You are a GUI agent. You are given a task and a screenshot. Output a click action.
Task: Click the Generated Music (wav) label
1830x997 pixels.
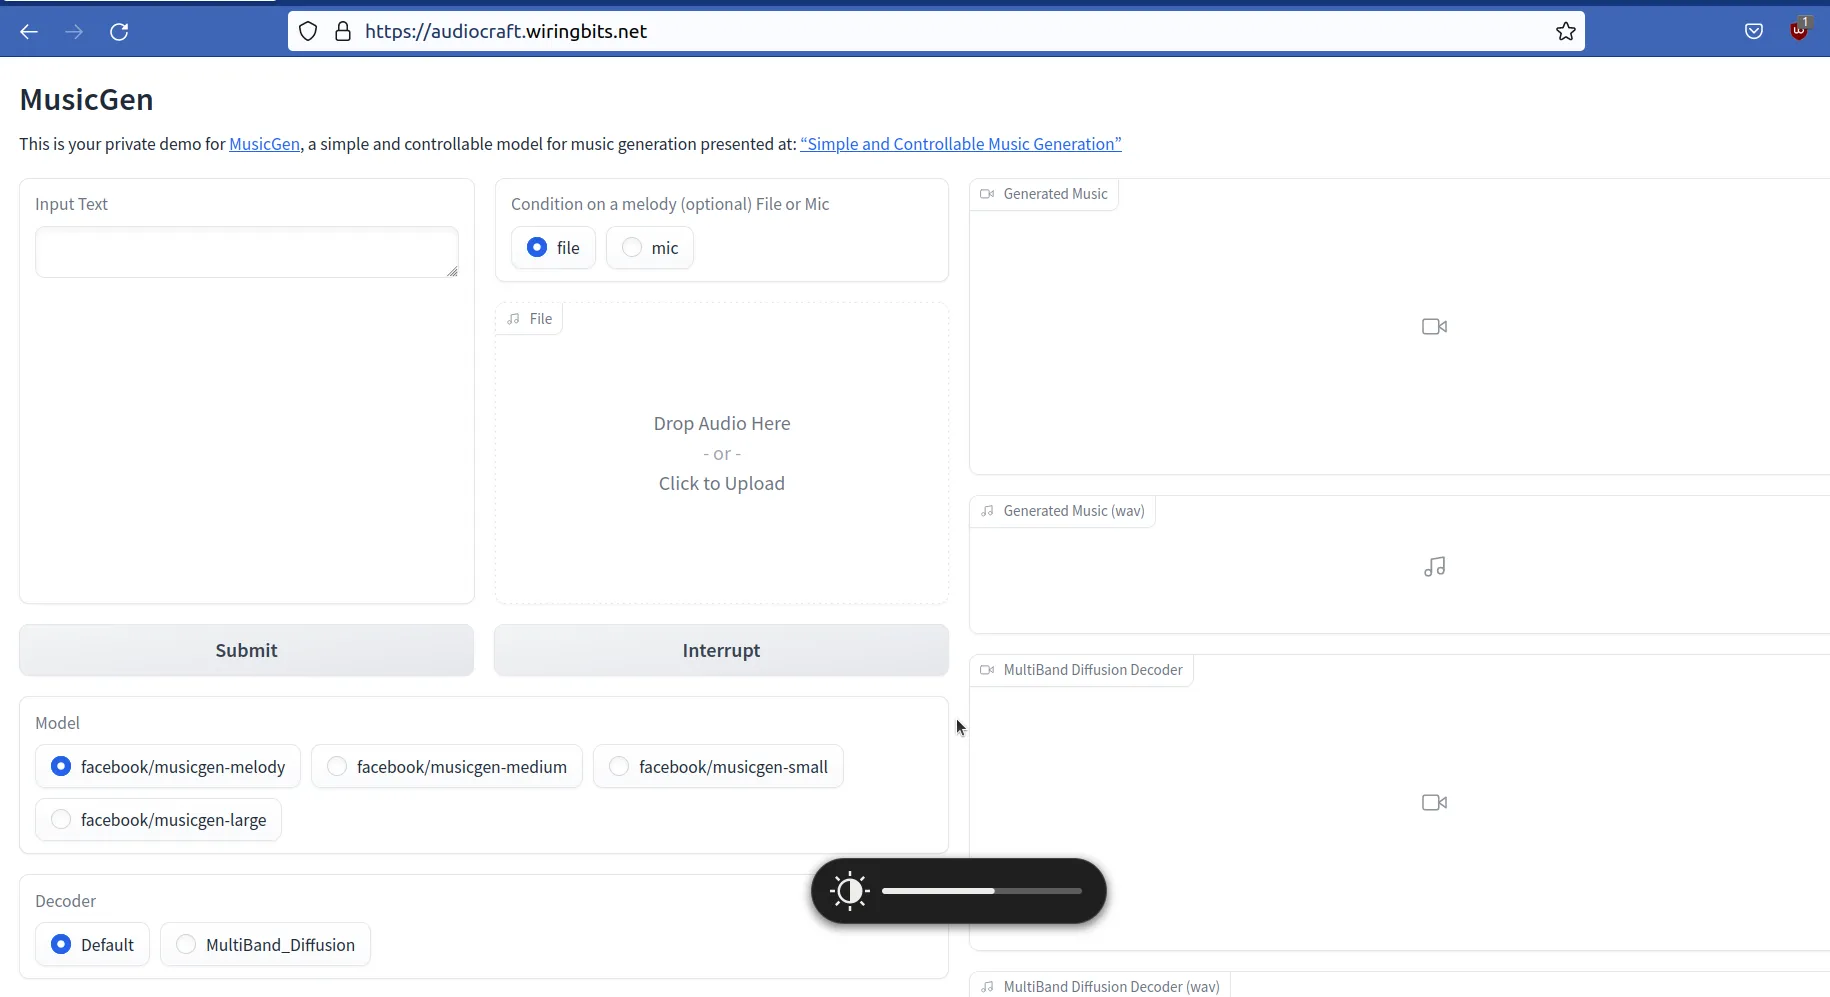1063,511
